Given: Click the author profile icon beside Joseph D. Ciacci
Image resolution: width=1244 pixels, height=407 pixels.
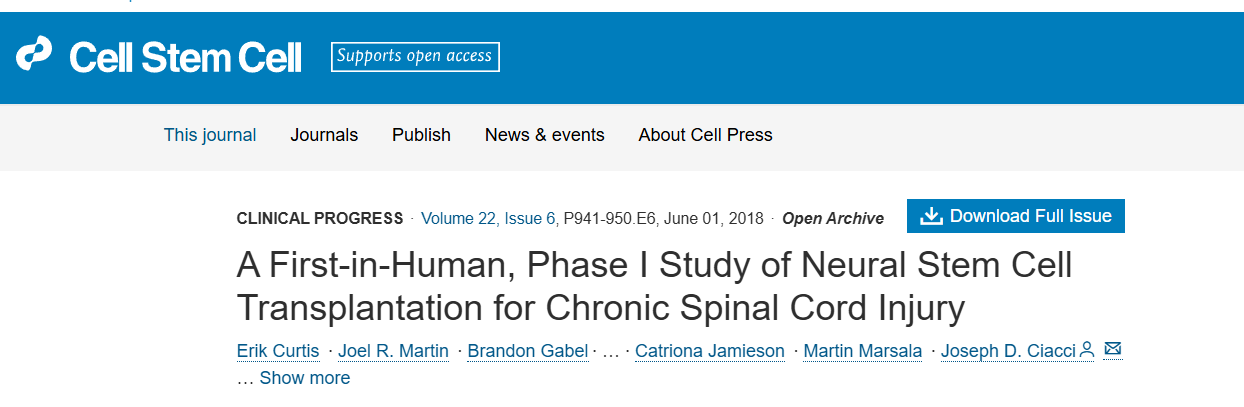Looking at the screenshot, I should (1087, 350).
